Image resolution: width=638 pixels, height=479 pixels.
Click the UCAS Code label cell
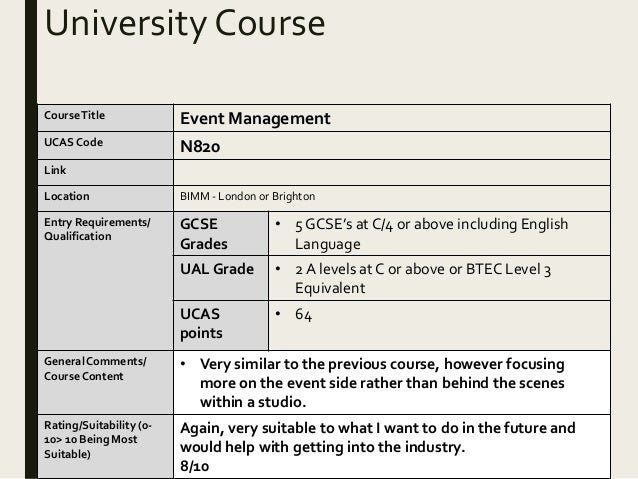click(x=105, y=146)
